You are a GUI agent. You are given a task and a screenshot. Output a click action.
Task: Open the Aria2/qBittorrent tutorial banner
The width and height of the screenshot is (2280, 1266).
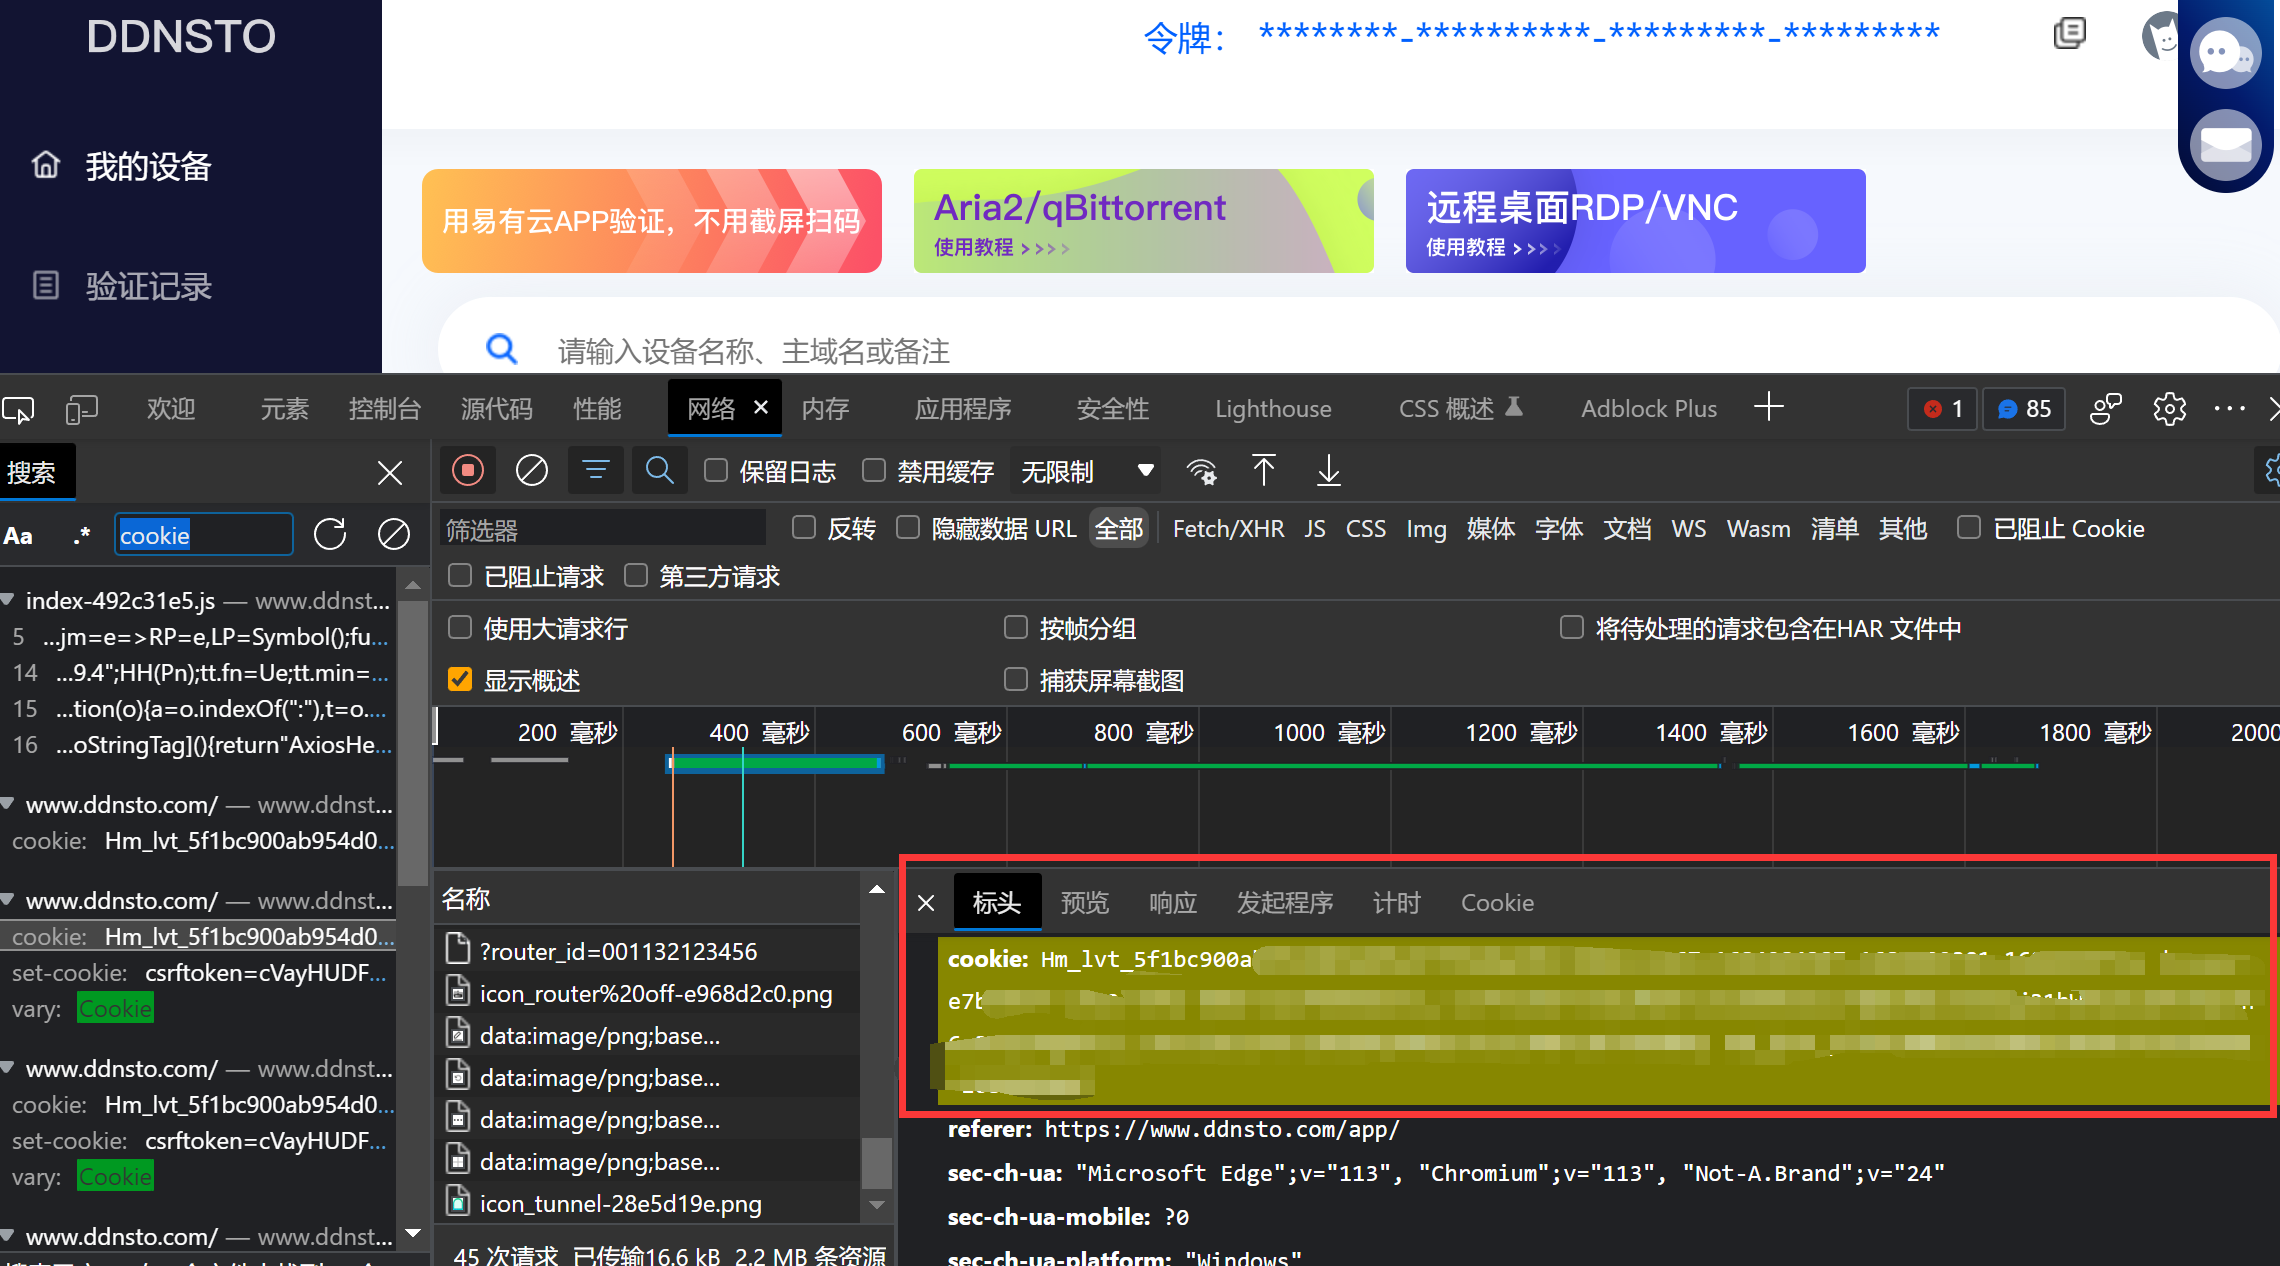[1143, 221]
